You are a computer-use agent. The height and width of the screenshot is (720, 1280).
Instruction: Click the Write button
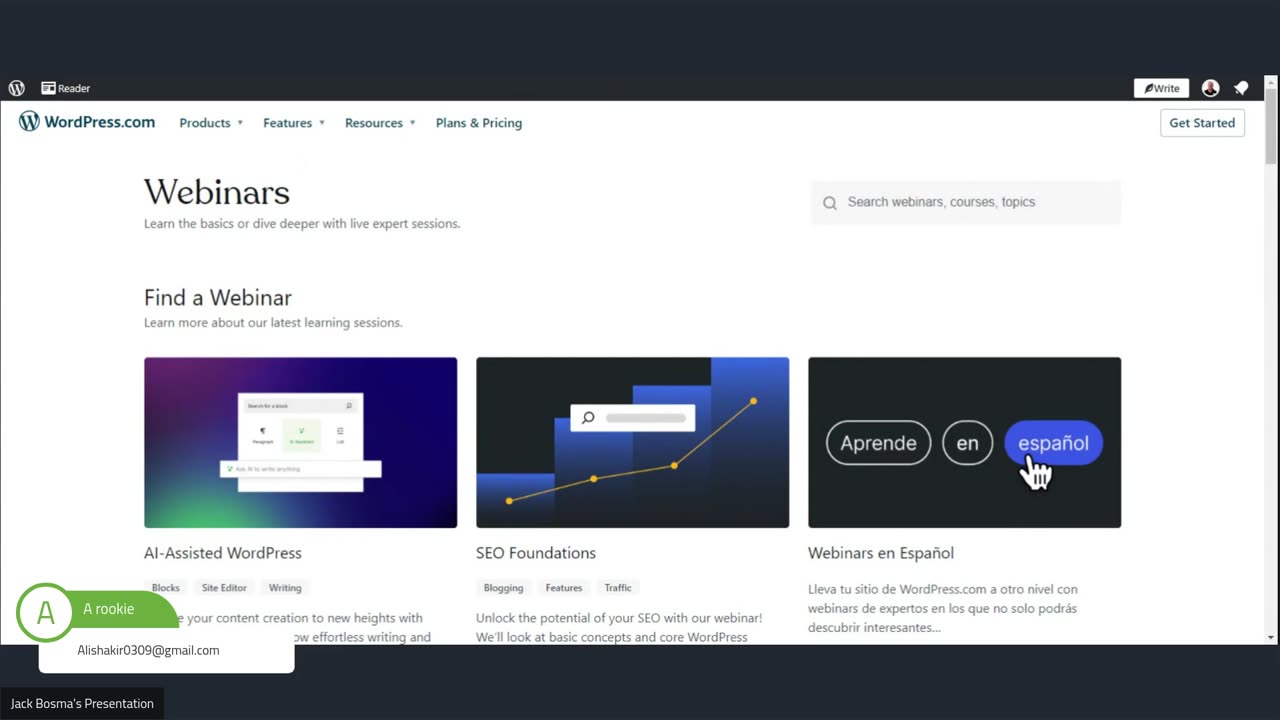(1161, 88)
